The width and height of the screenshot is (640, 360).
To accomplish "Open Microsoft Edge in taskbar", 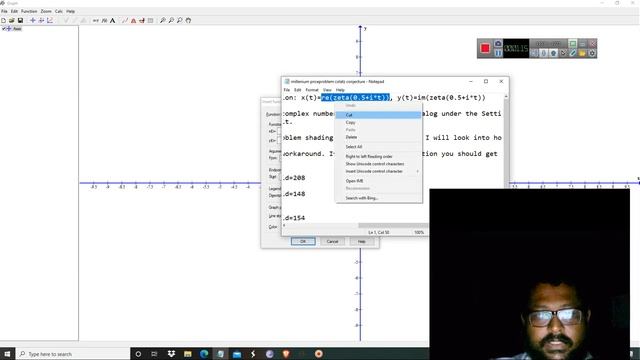I will click(204, 354).
